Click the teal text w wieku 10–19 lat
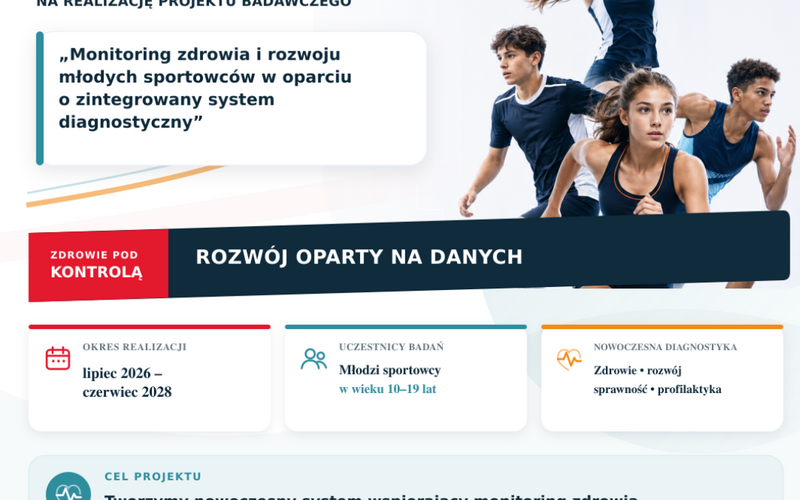The image size is (800, 500). pyautogui.click(x=388, y=389)
